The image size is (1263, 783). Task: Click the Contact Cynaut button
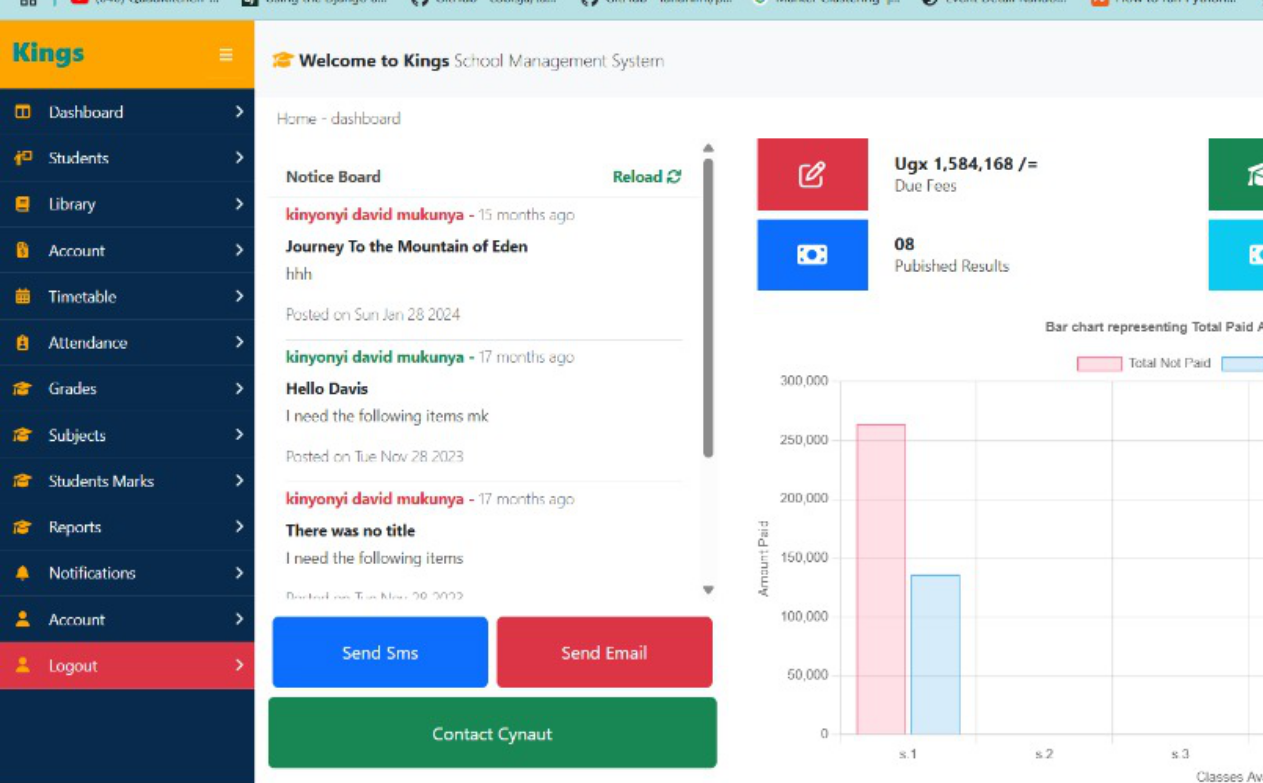click(492, 734)
